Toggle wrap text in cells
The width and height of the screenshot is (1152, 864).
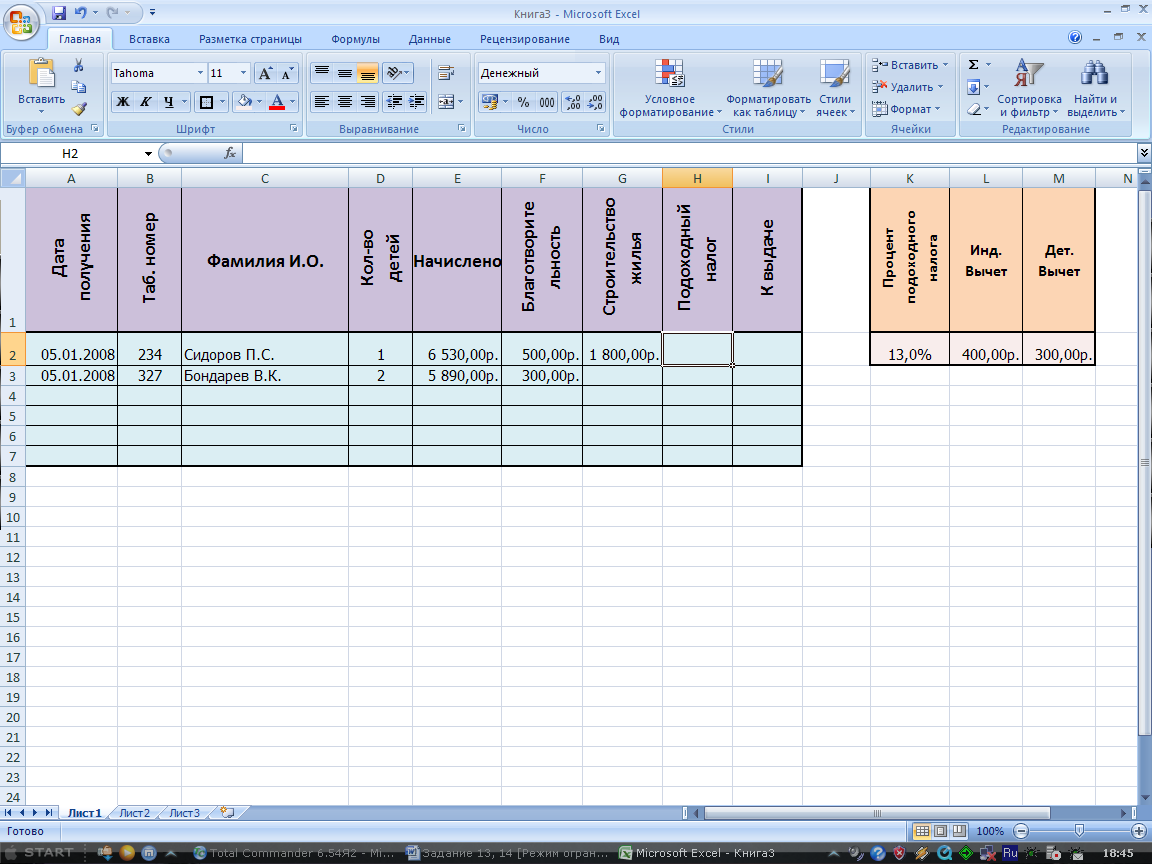pyautogui.click(x=446, y=73)
